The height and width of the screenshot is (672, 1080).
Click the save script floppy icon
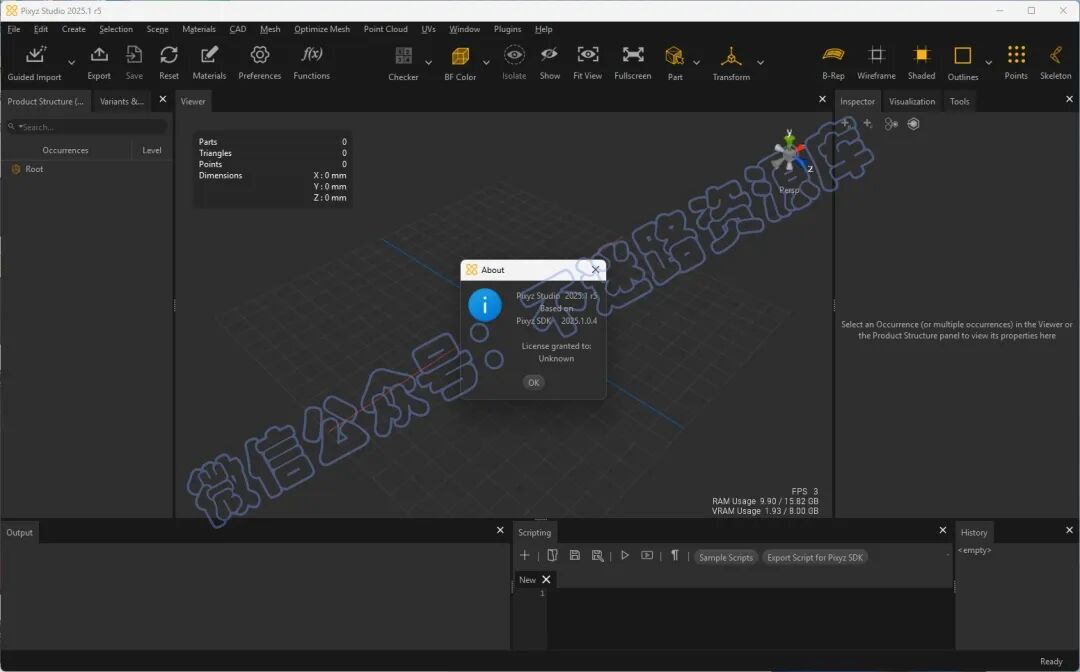pos(574,555)
